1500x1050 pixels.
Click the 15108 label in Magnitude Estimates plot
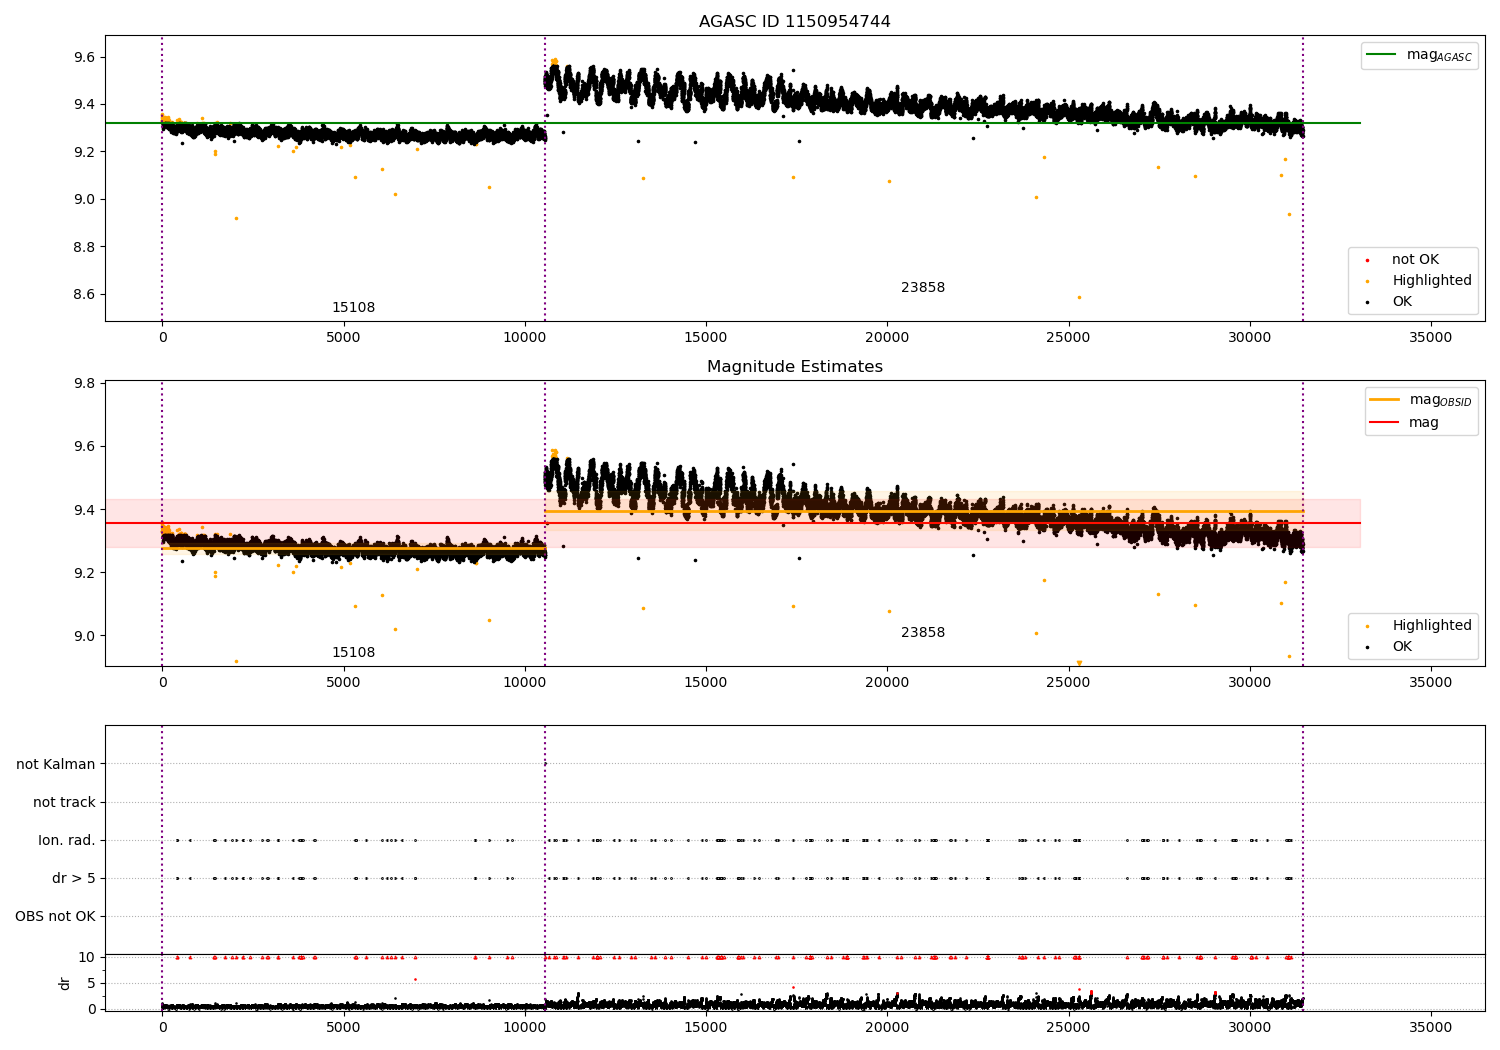click(353, 653)
